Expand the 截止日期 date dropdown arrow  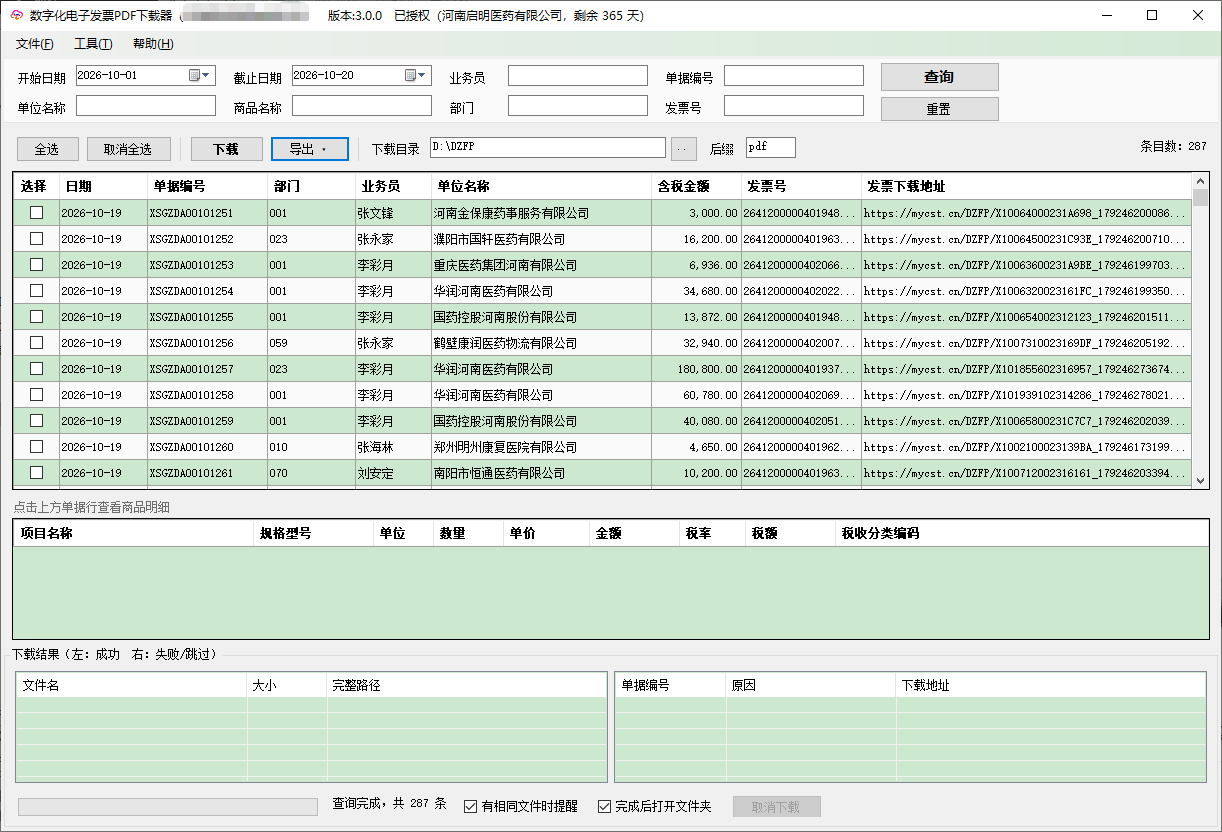click(x=423, y=76)
